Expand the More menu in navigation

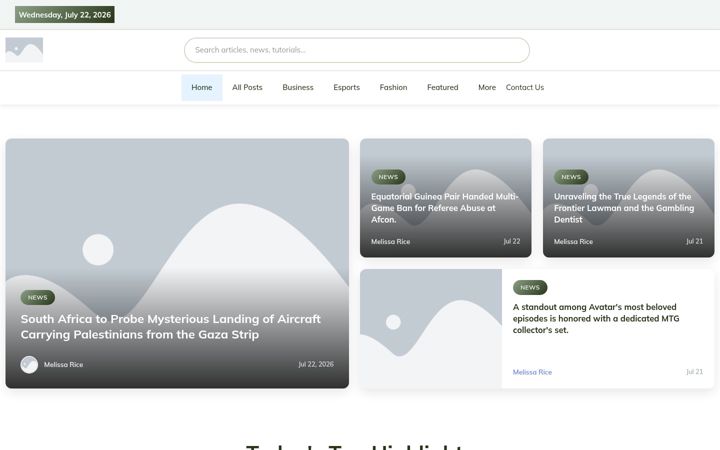tap(487, 87)
